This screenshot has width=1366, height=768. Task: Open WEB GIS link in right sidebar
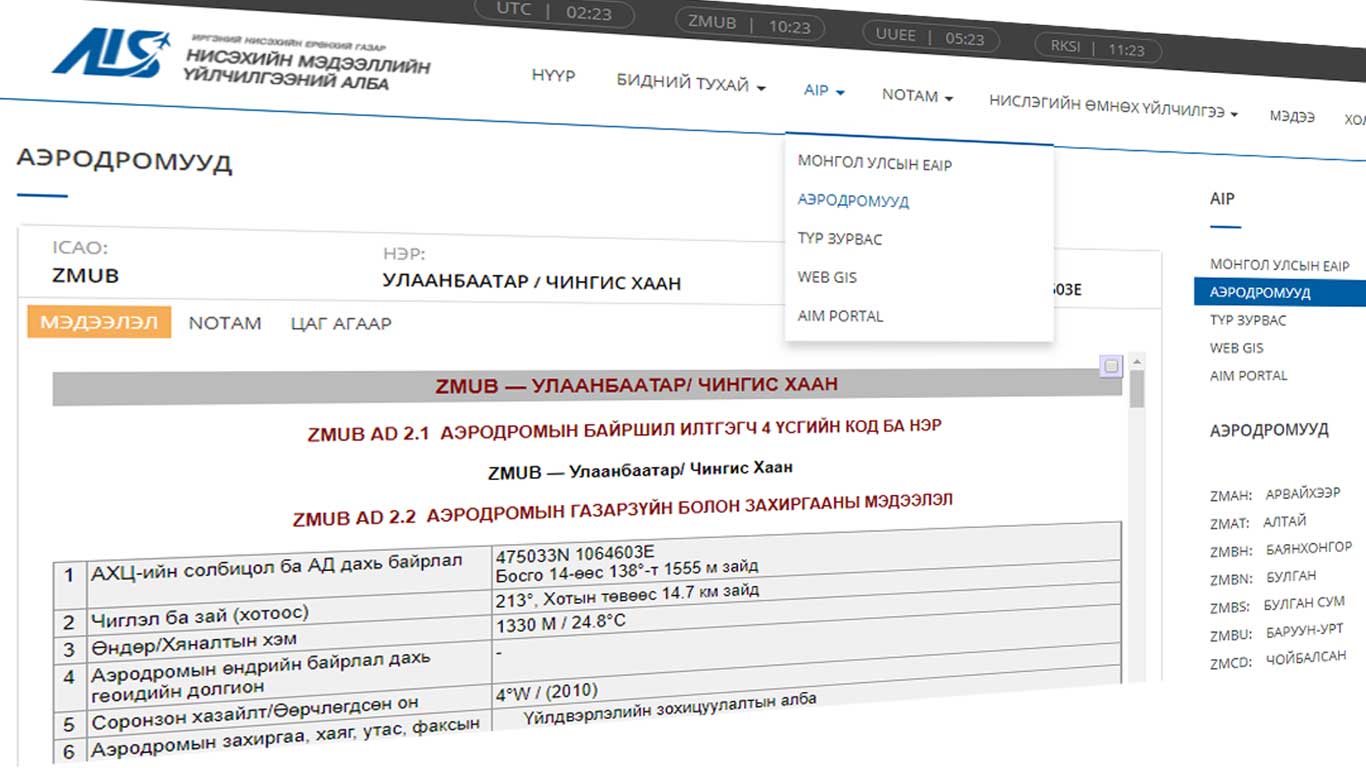tap(1237, 348)
